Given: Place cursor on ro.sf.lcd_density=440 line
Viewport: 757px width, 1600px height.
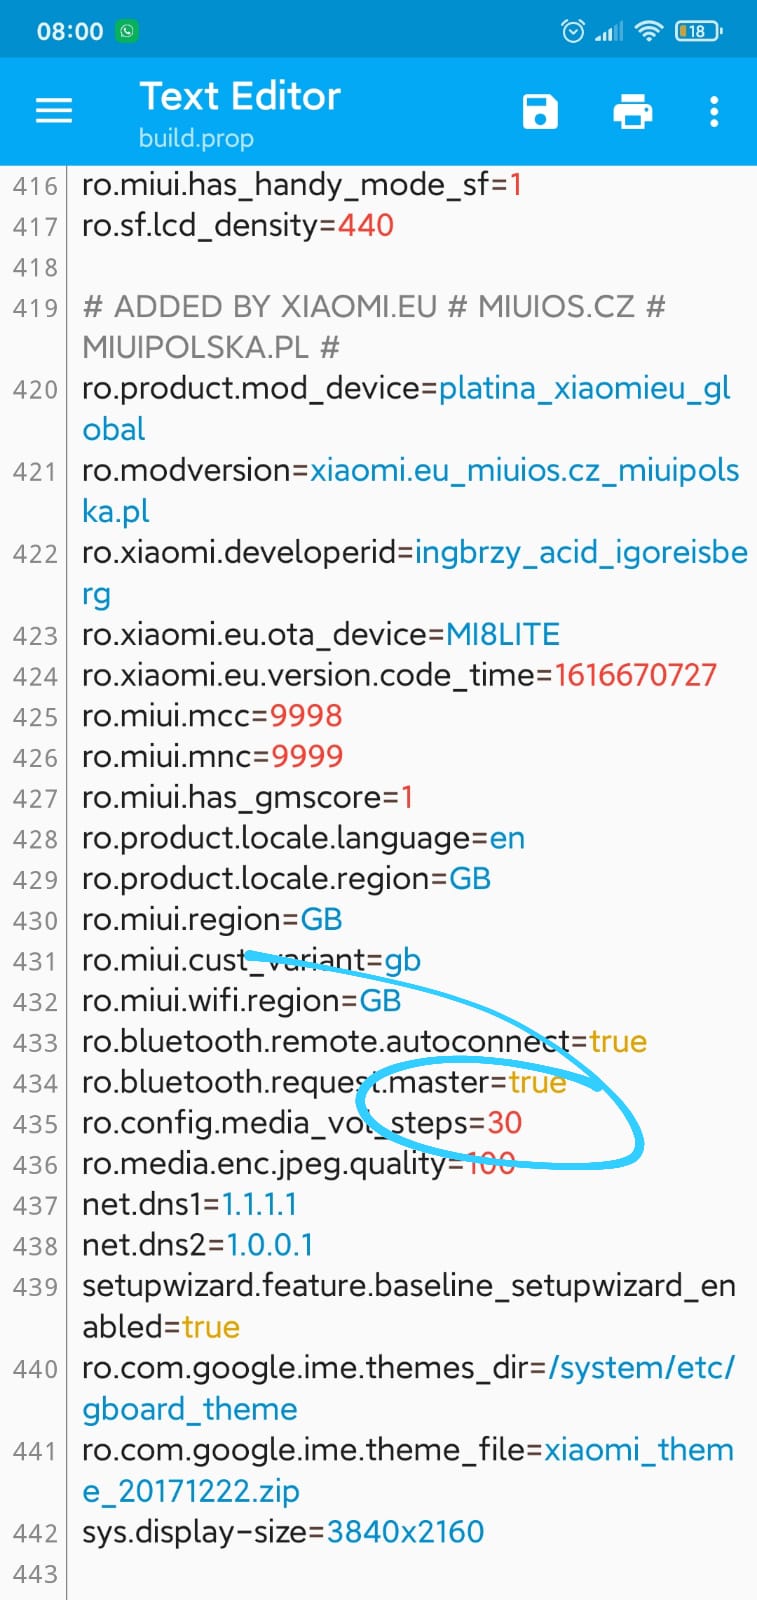Looking at the screenshot, I should [x=238, y=225].
